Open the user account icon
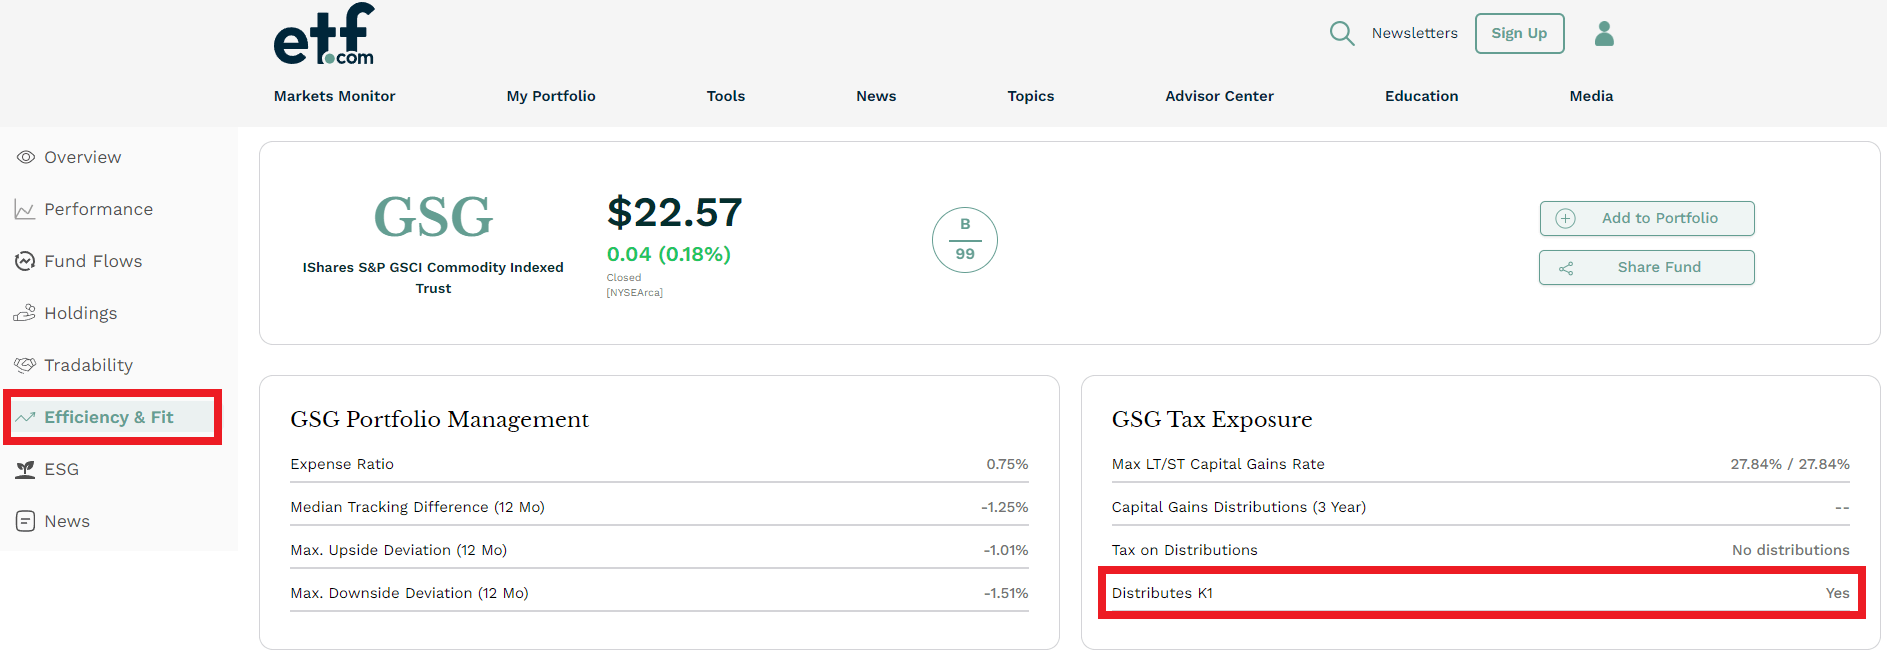 (x=1604, y=34)
